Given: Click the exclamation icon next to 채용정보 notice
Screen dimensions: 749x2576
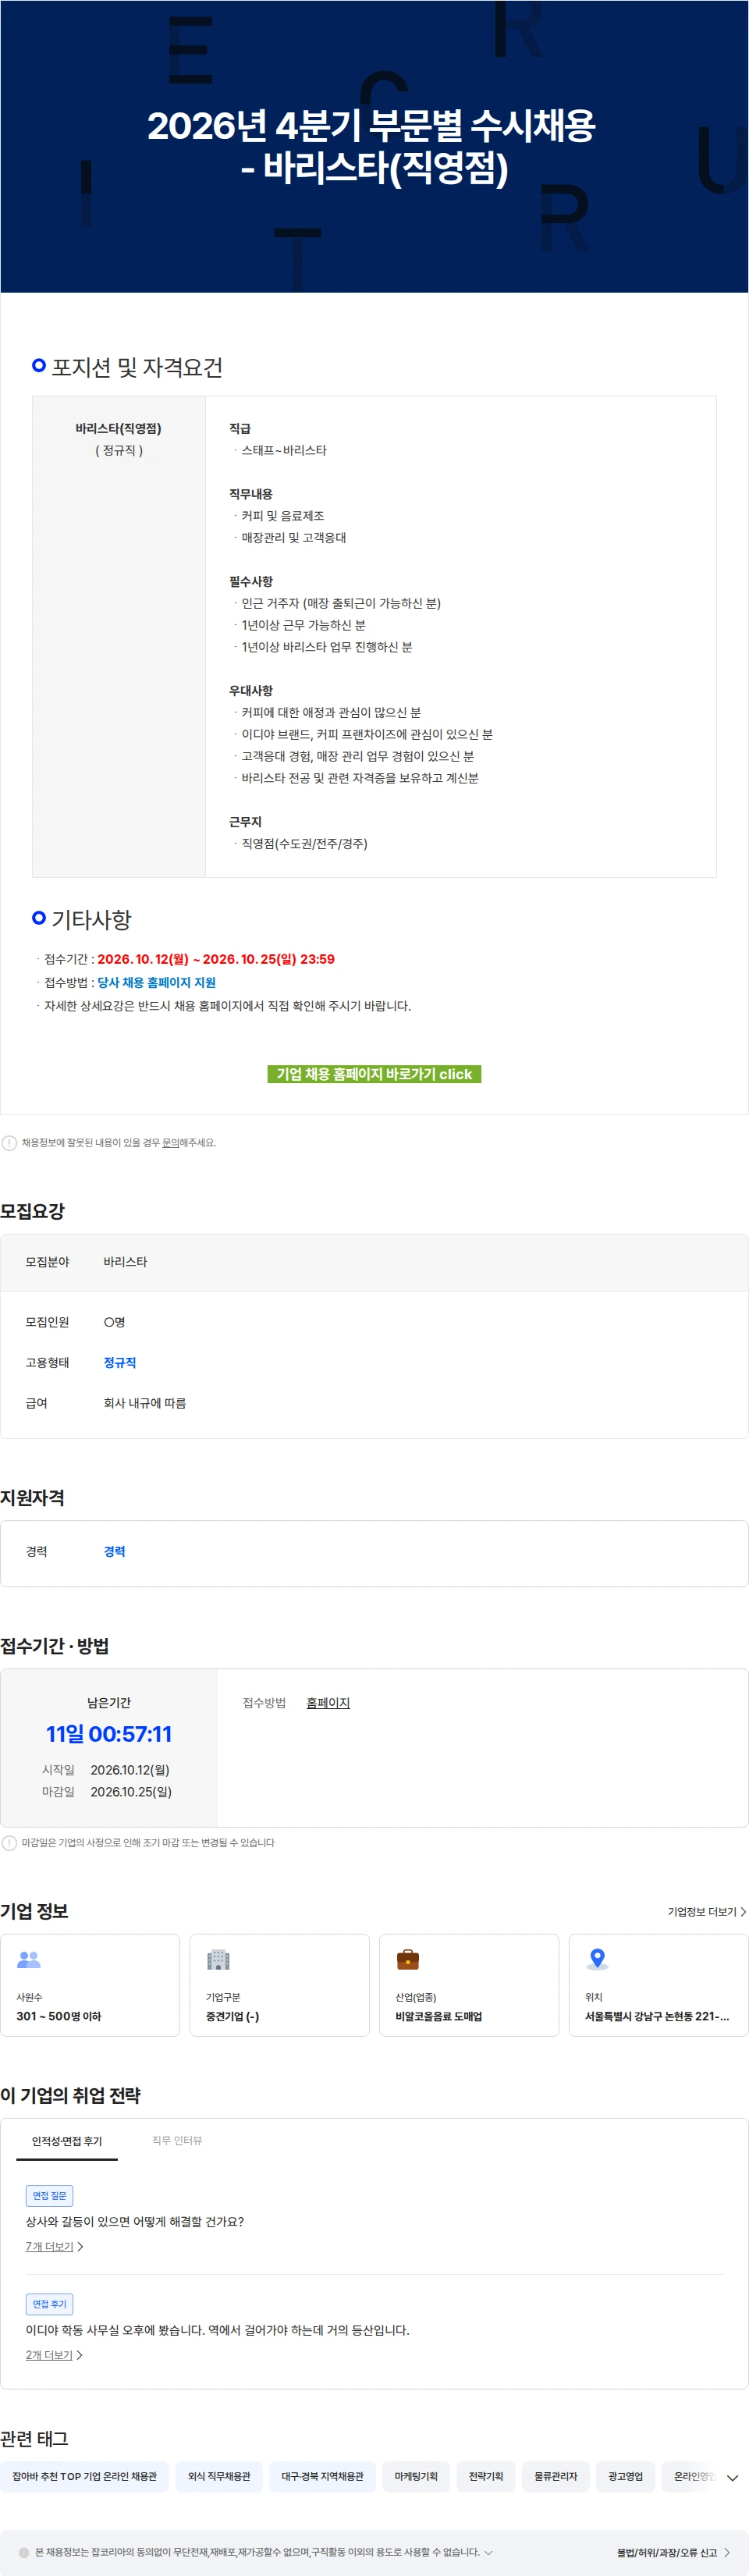Looking at the screenshot, I should point(9,1142).
